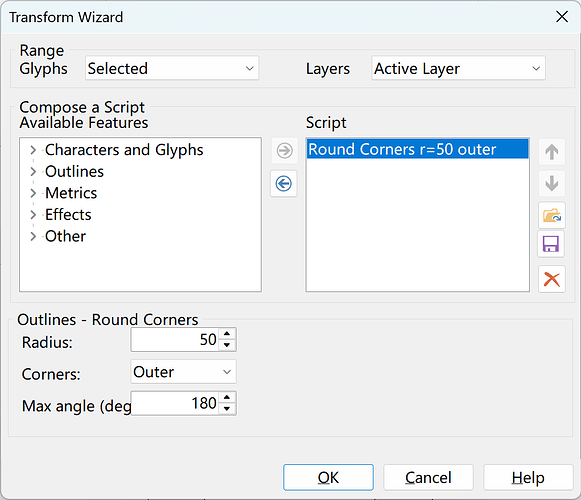The width and height of the screenshot is (581, 500).
Task: Expand the Outlines tree node
Action: click(33, 172)
